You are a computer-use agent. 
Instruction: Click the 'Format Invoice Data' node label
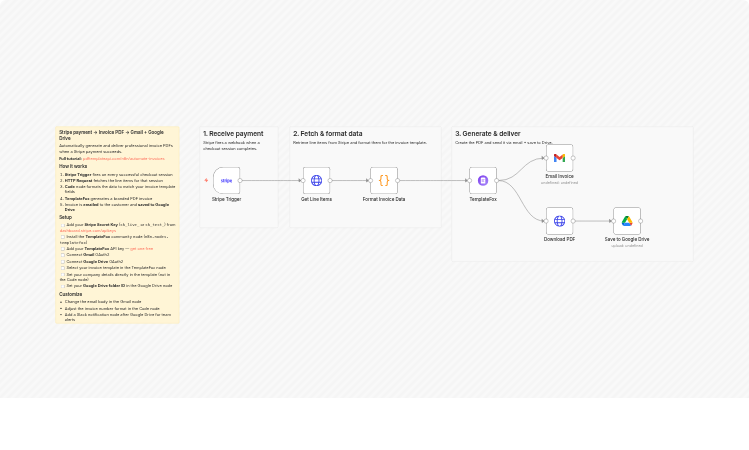(x=384, y=199)
